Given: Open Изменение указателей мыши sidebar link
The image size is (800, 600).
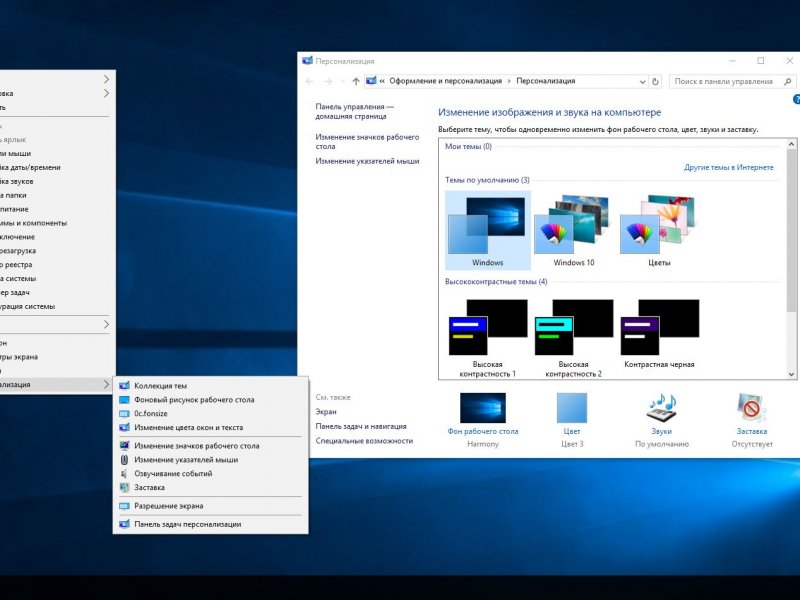Looking at the screenshot, I should pyautogui.click(x=367, y=161).
